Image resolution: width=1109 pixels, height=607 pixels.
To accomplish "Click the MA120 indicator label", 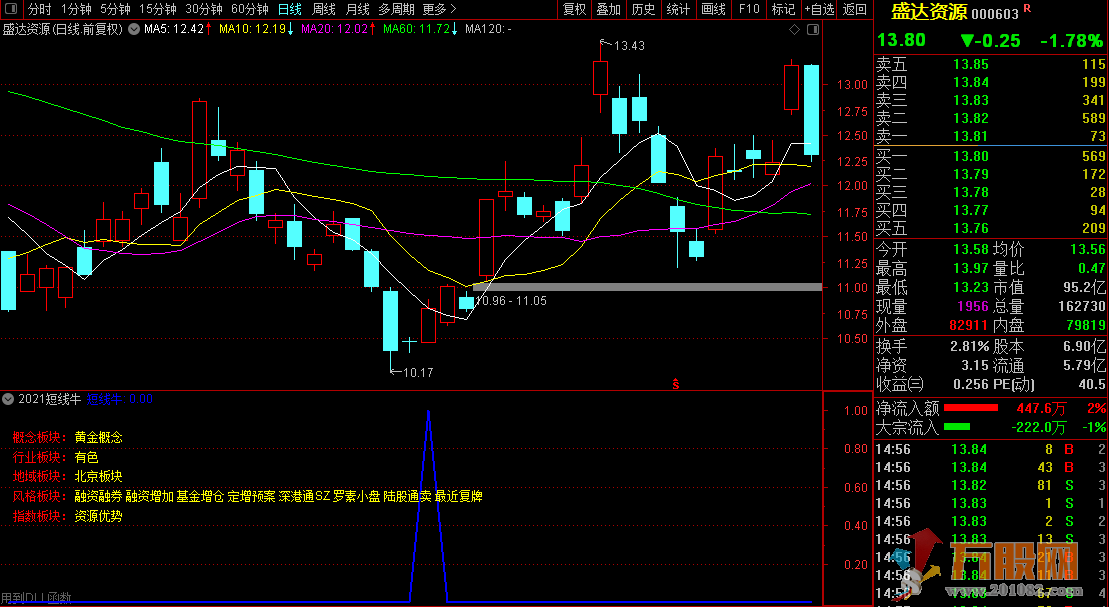I will pos(488,29).
